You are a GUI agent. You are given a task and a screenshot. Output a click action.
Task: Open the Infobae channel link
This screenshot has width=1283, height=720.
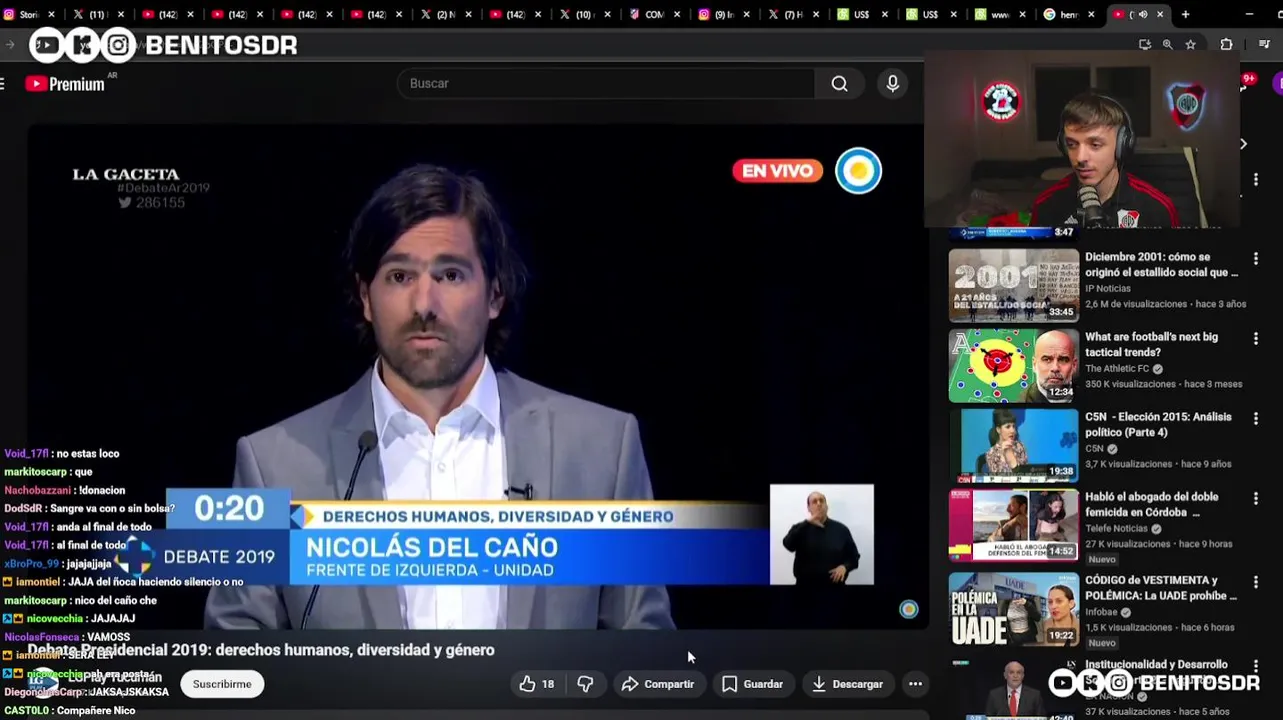[x=1102, y=612]
